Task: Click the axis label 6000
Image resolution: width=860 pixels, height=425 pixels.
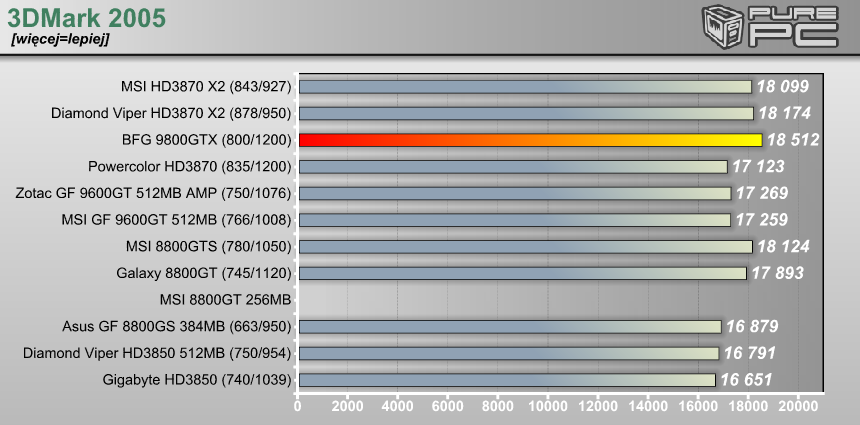Action: pos(447,406)
